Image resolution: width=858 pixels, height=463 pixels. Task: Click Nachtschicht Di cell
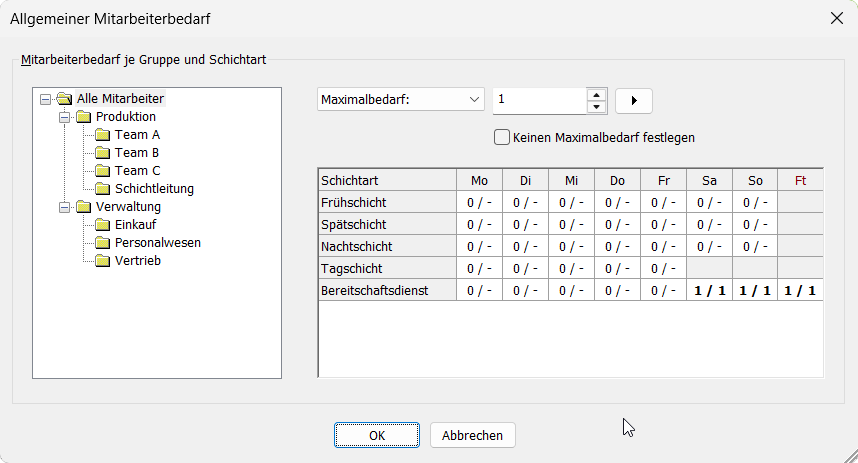coord(525,246)
